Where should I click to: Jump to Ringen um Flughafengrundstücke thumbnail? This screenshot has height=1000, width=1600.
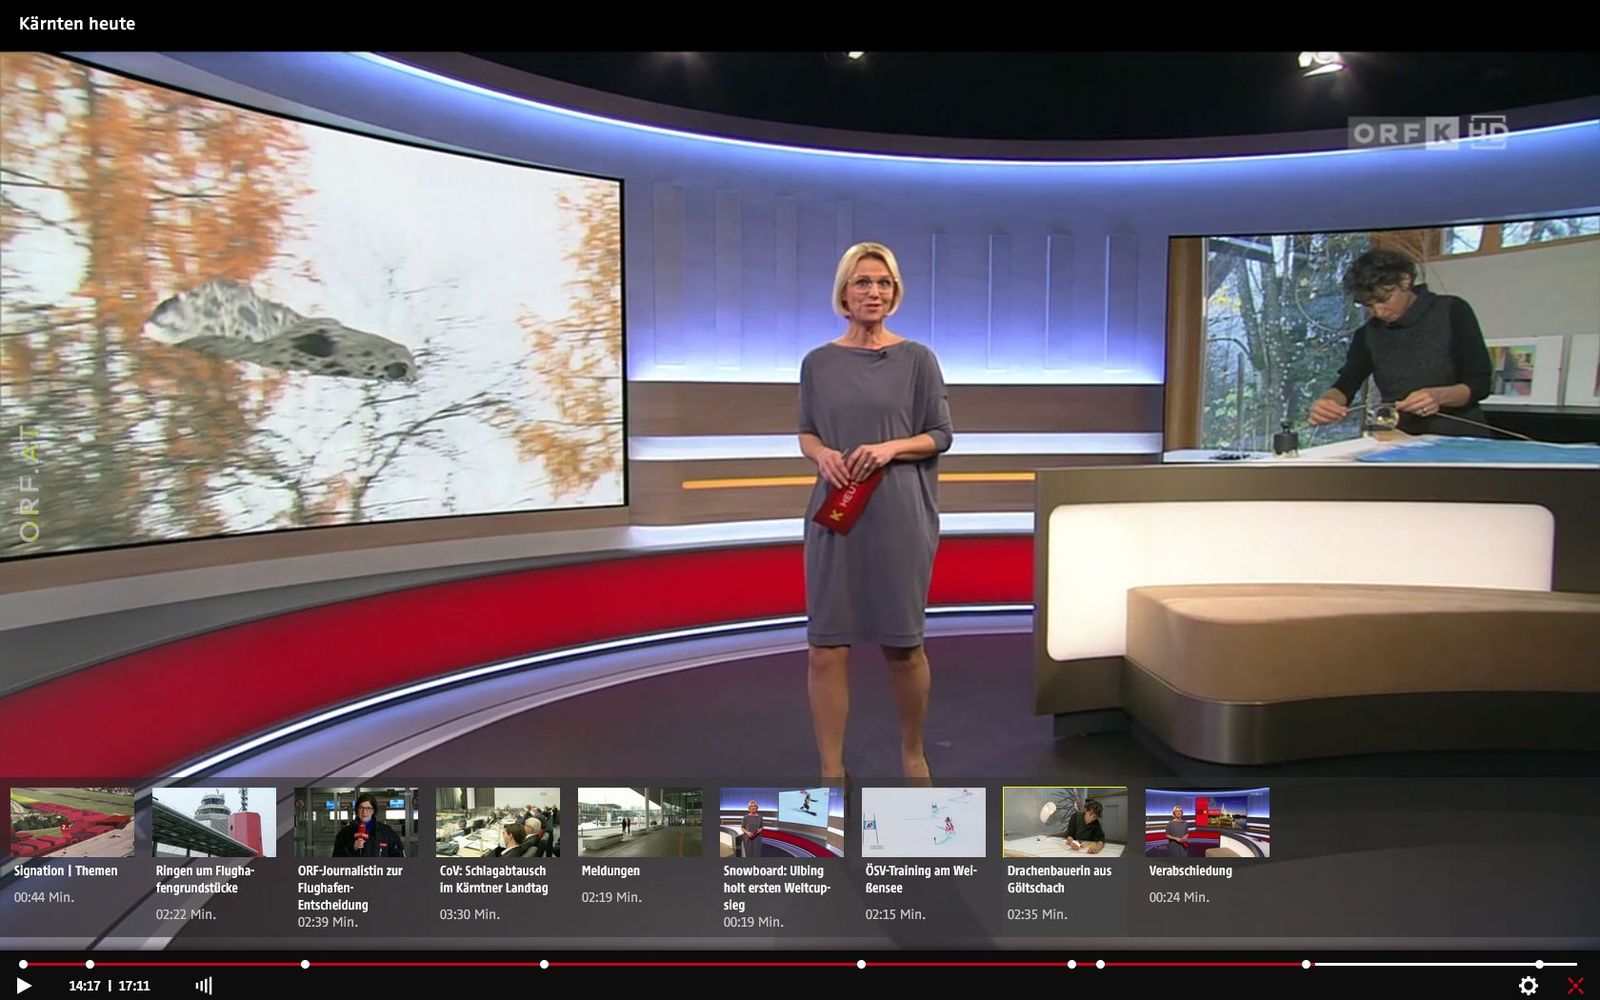tap(214, 822)
